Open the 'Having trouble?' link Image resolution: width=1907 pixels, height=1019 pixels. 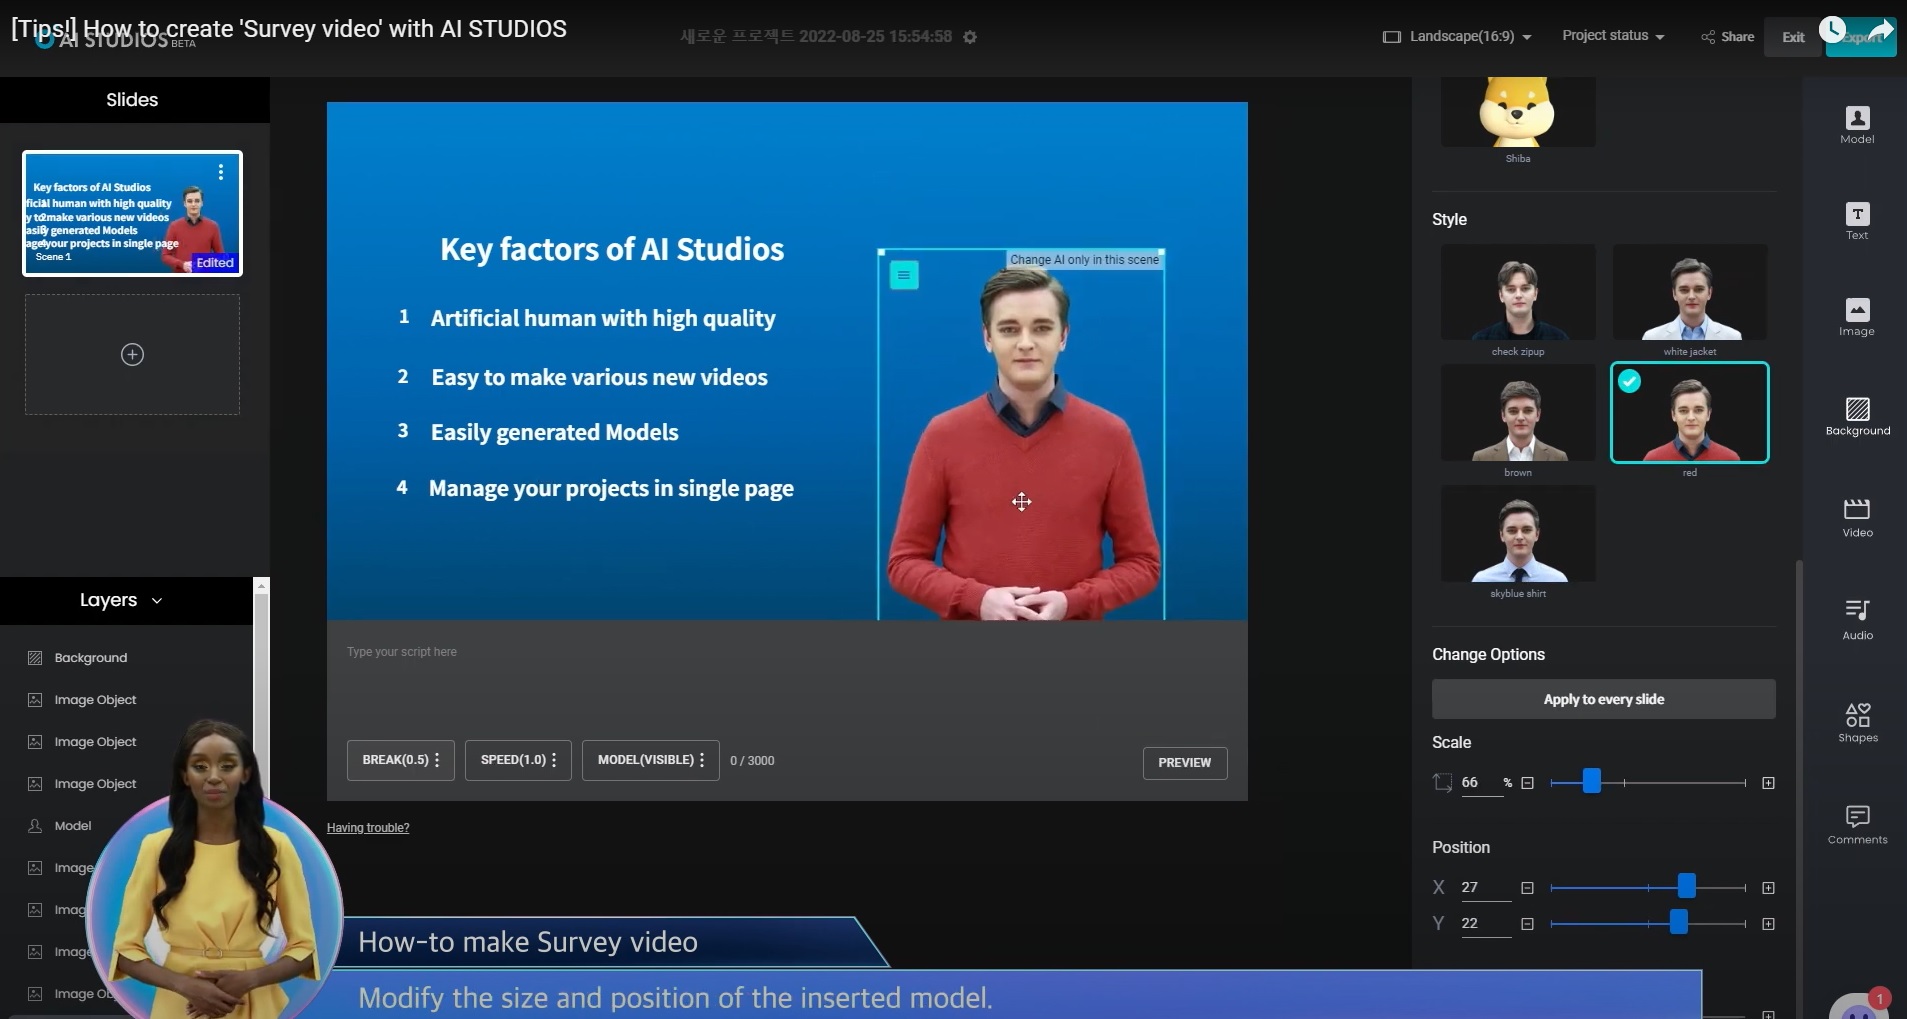pyautogui.click(x=368, y=827)
